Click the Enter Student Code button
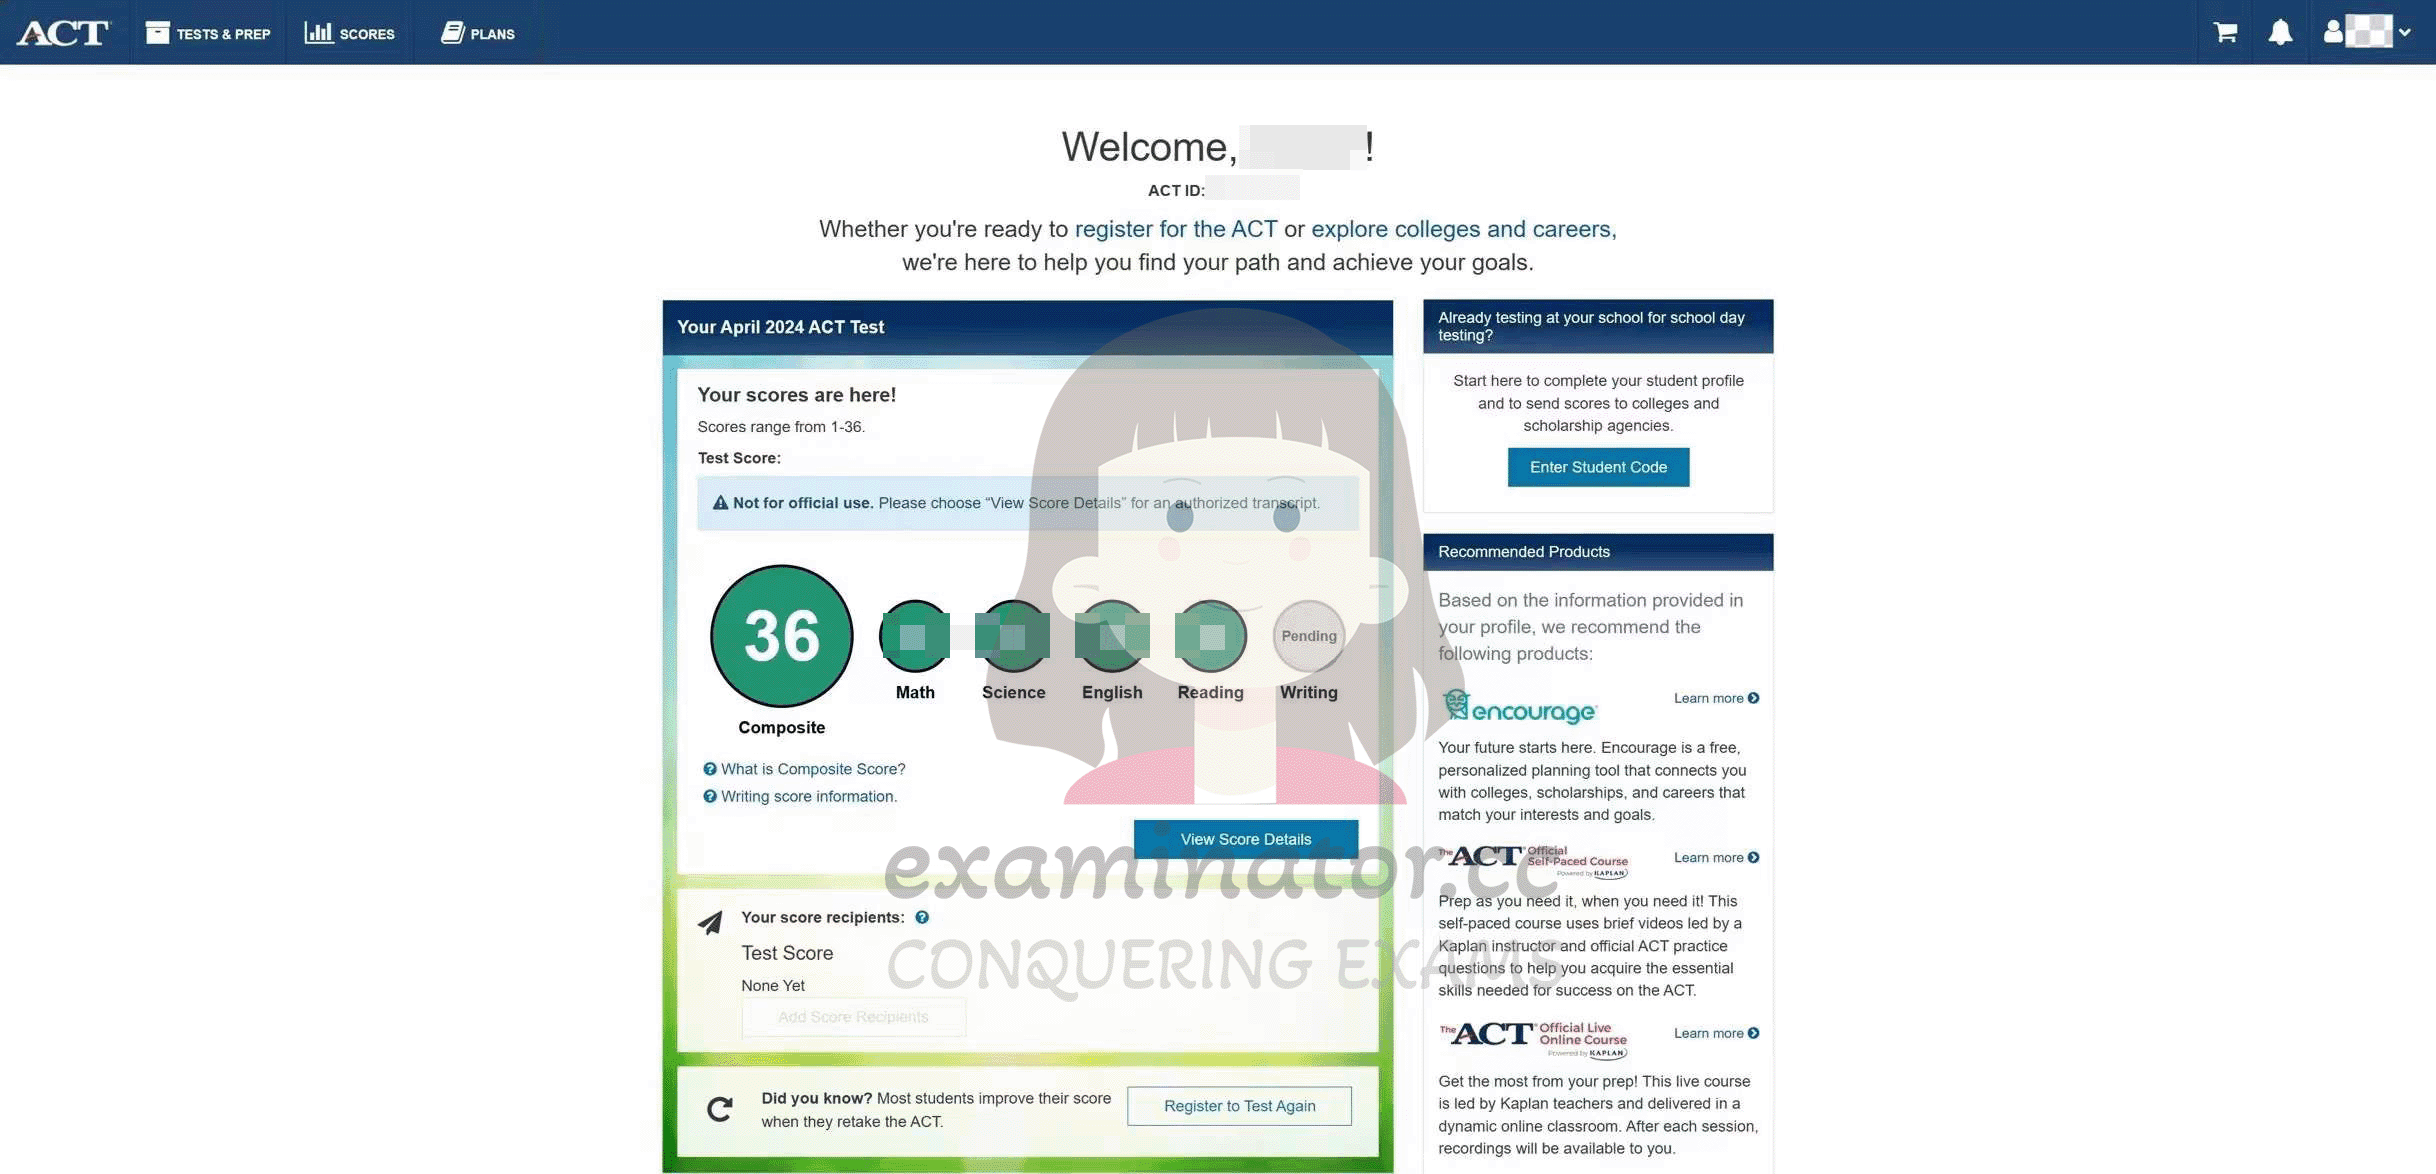Screen dimensions: 2436x1174 [1597, 467]
